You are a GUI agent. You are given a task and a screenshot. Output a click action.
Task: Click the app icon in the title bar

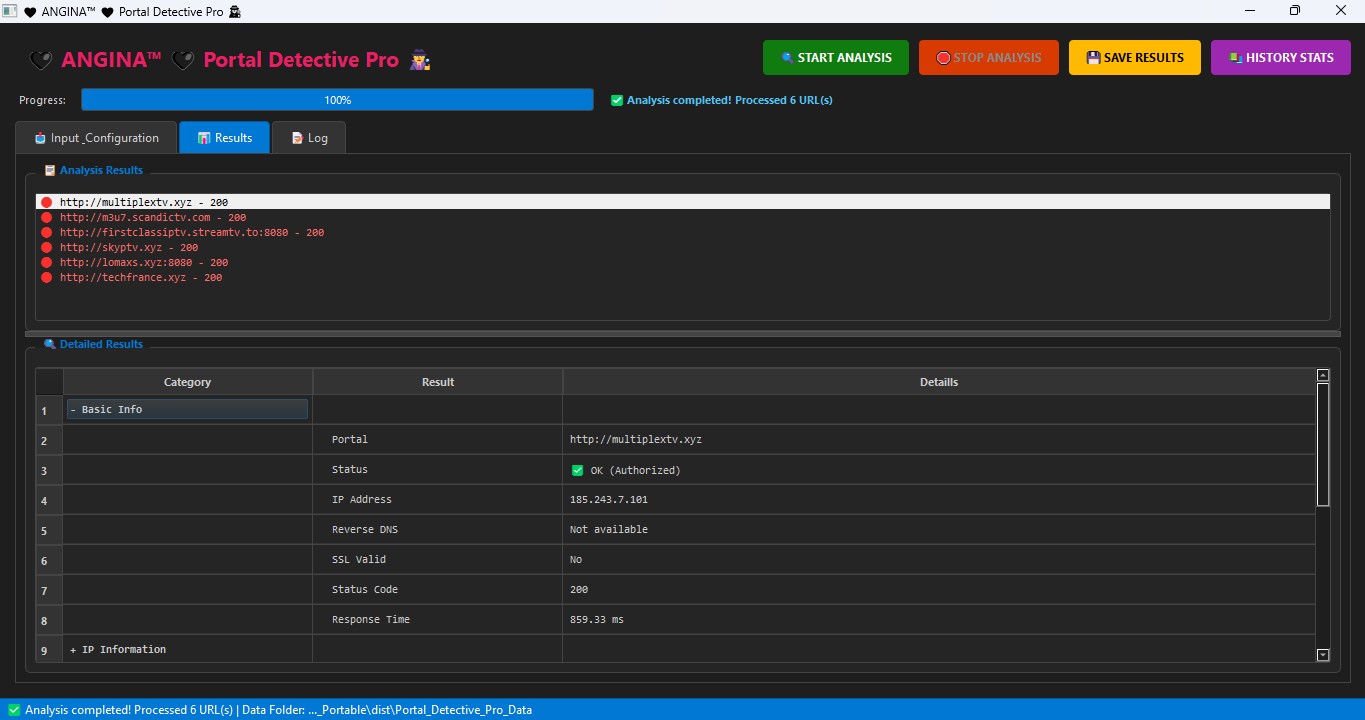point(10,11)
